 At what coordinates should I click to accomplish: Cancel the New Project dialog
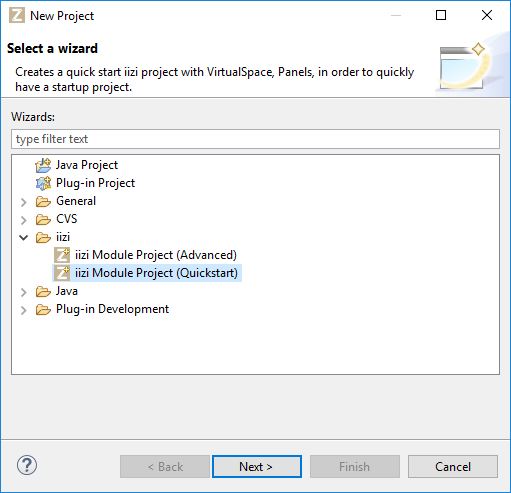[453, 466]
